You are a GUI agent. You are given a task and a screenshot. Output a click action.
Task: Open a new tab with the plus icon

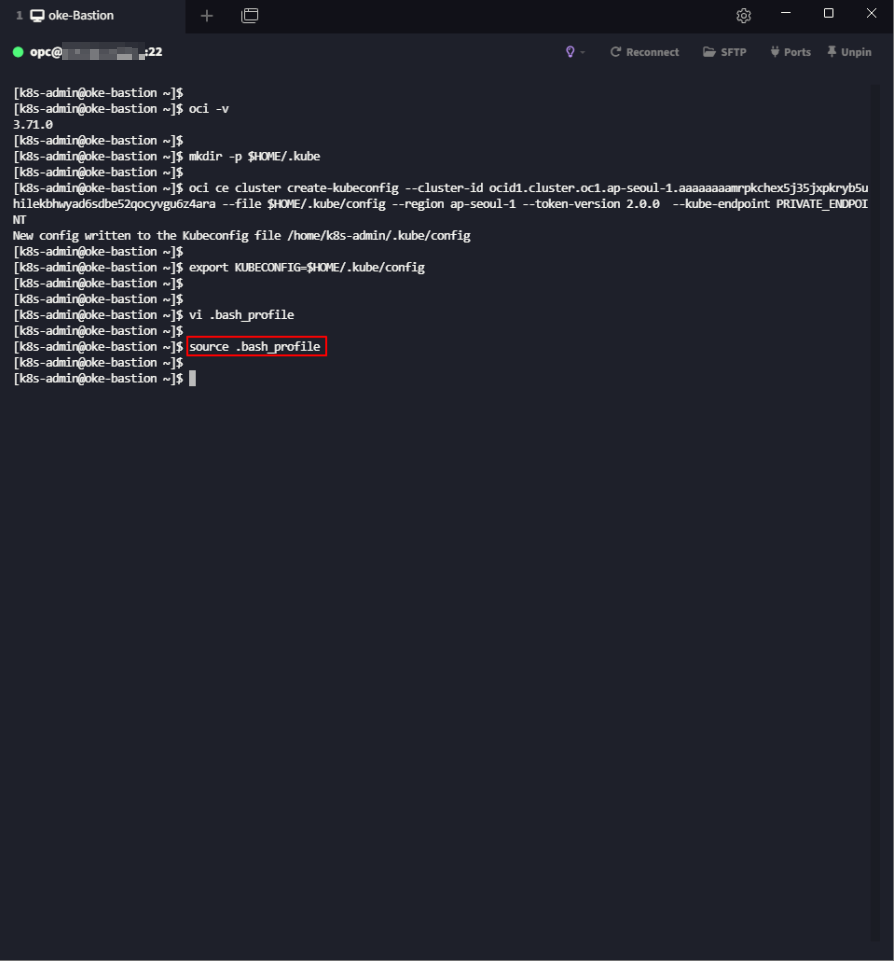point(207,16)
